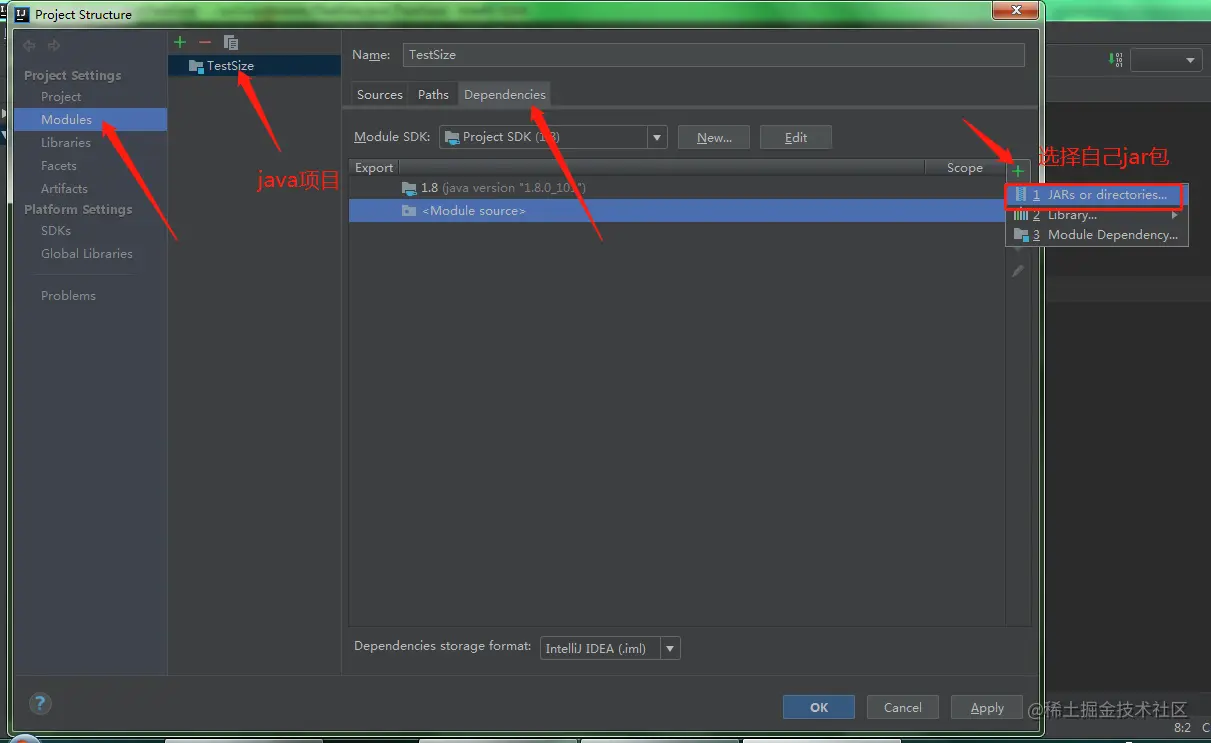Open the Problems section
The height and width of the screenshot is (743, 1211).
click(68, 296)
